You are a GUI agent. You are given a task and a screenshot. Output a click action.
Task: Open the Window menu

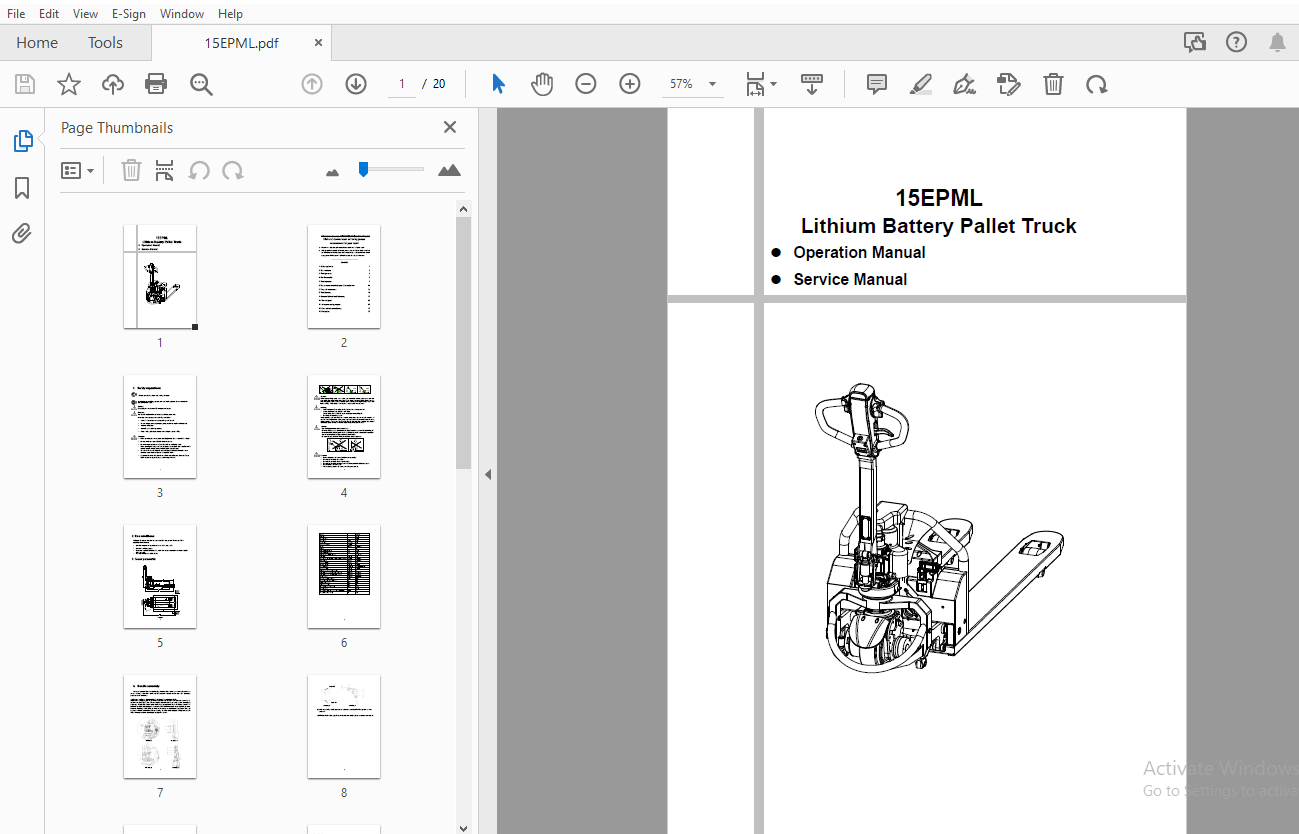point(182,14)
